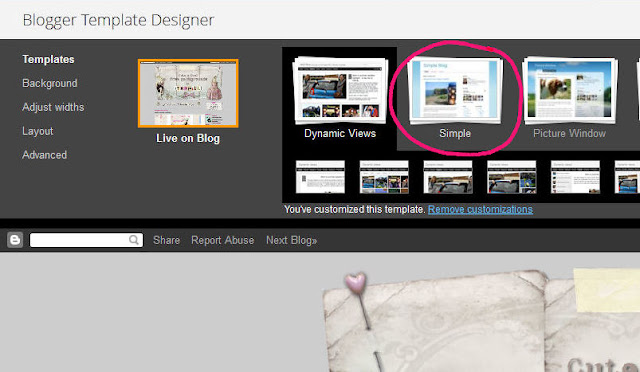Open the Background settings
This screenshot has height=372, width=640.
click(50, 83)
